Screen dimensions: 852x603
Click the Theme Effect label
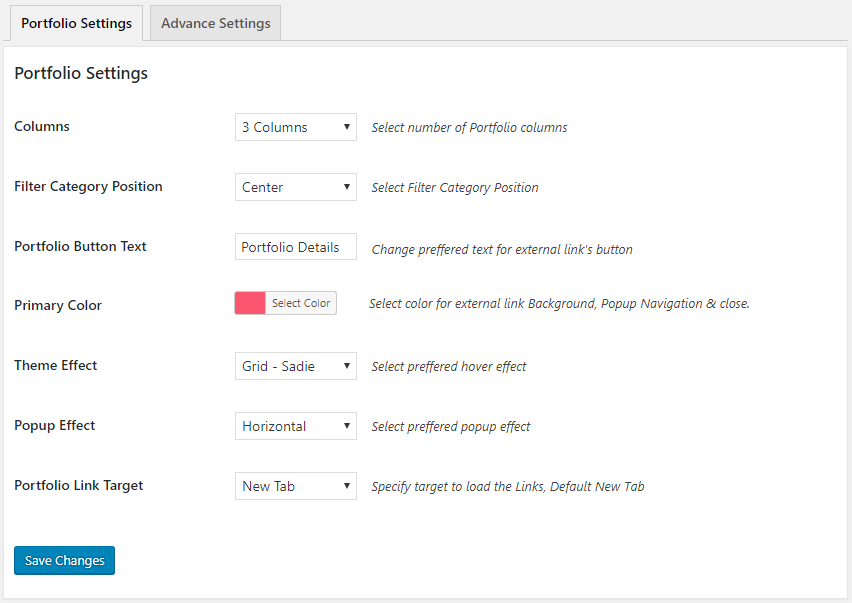[56, 365]
